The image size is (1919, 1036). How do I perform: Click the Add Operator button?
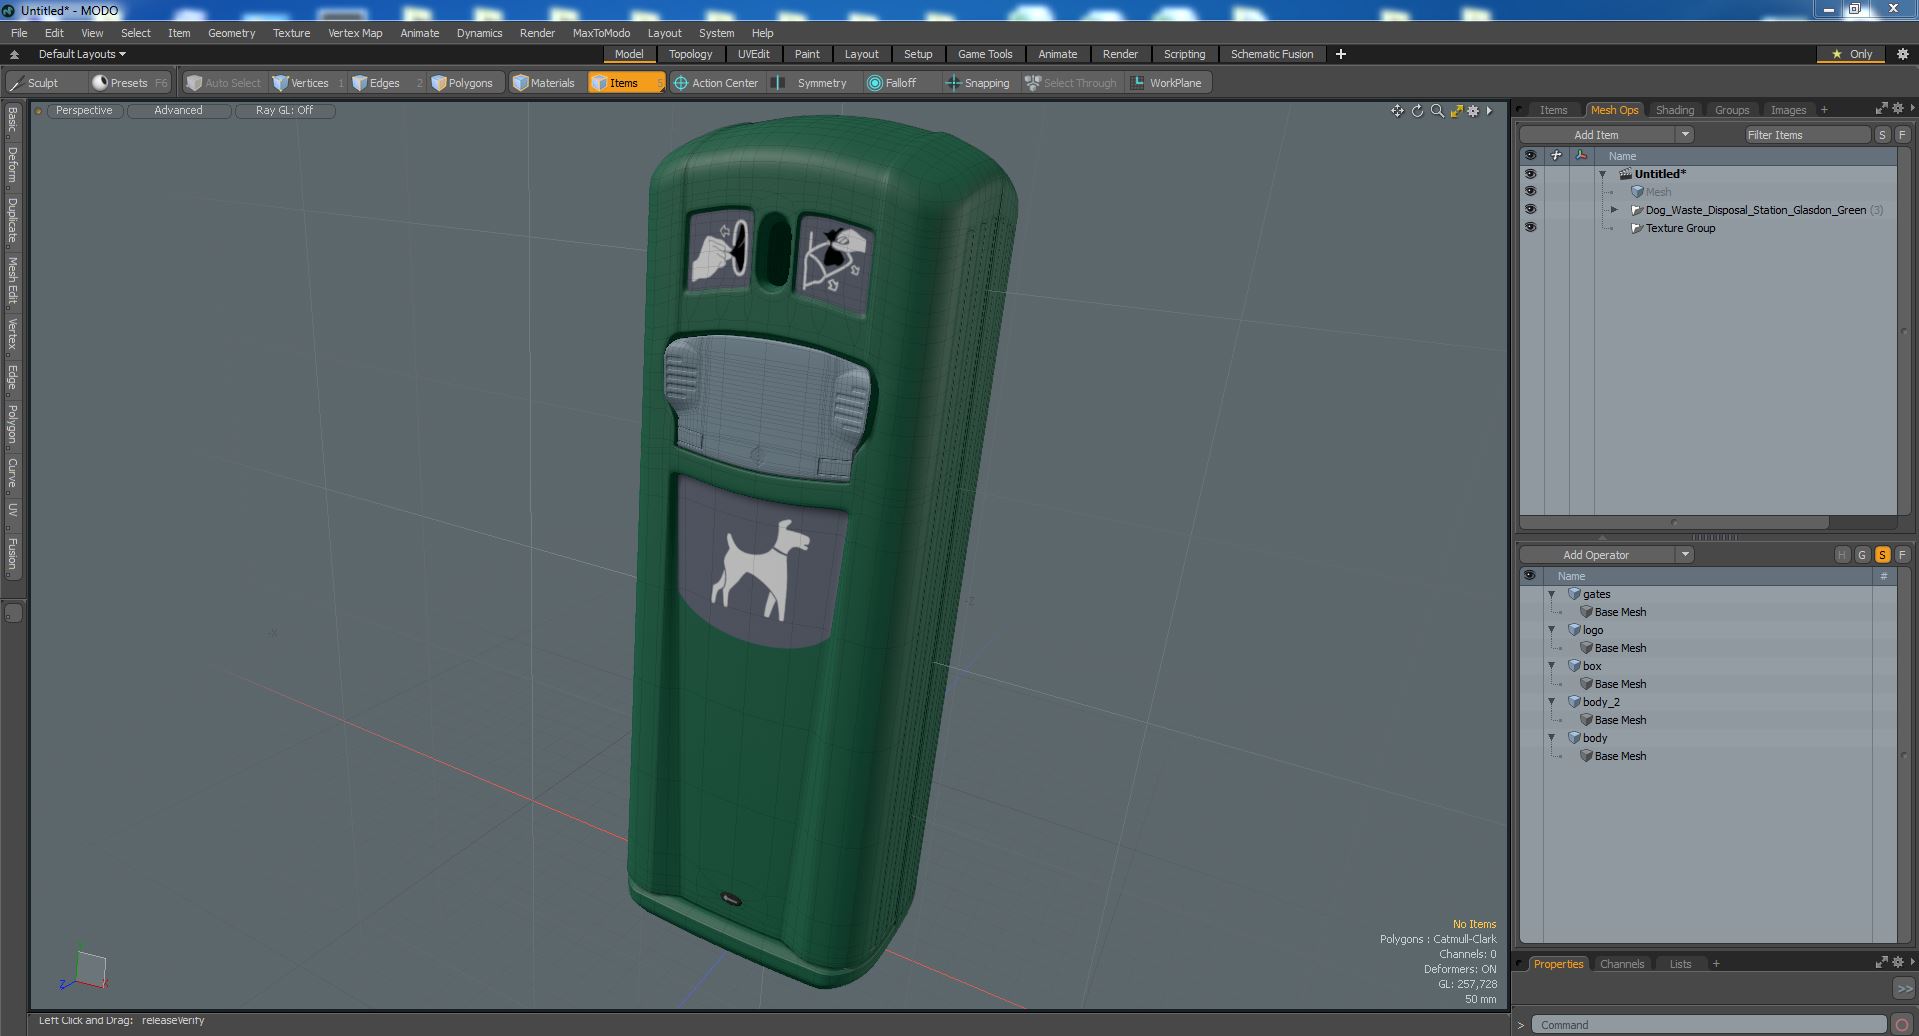(1596, 555)
